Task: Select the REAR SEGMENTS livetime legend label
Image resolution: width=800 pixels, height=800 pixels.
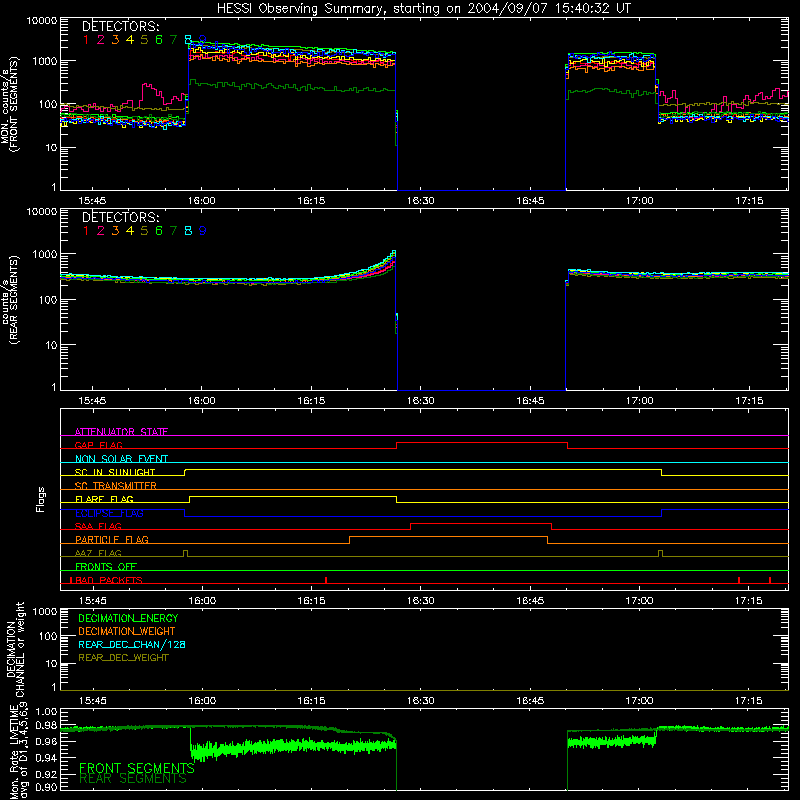Action: [133, 779]
